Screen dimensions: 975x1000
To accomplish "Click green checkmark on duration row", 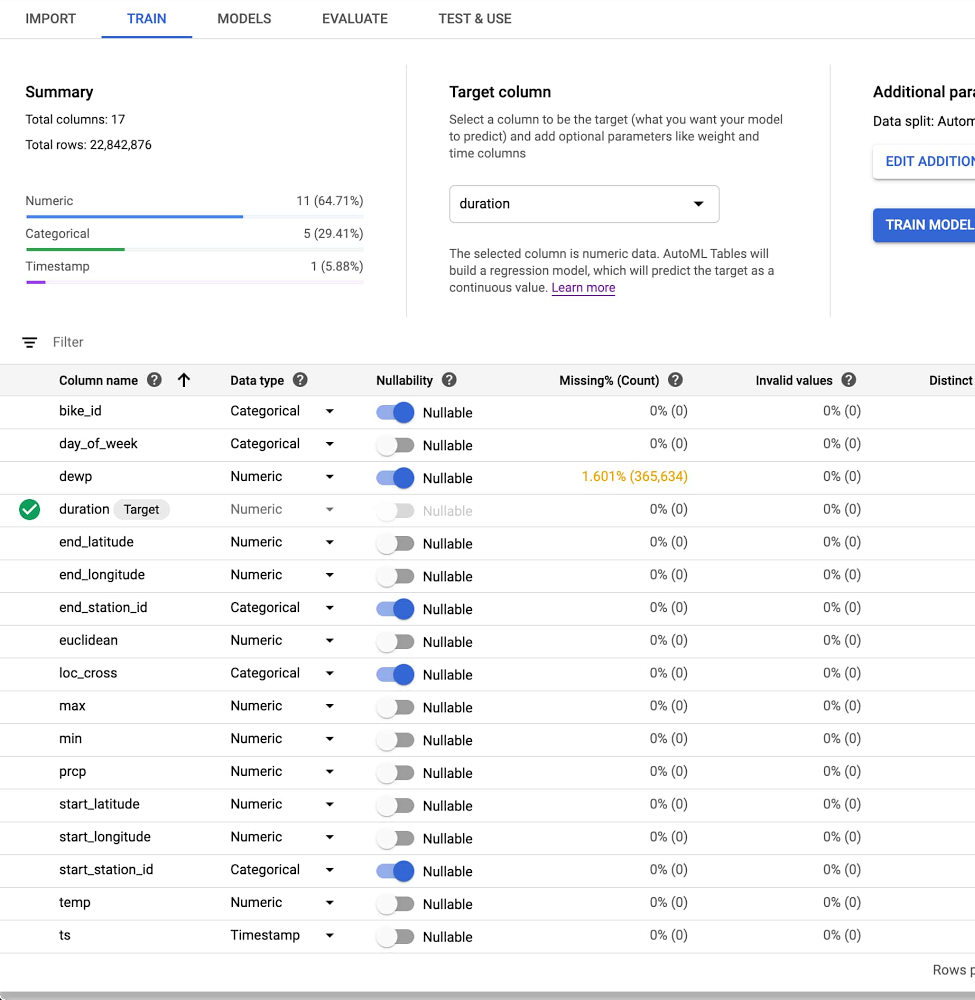I will click(29, 510).
